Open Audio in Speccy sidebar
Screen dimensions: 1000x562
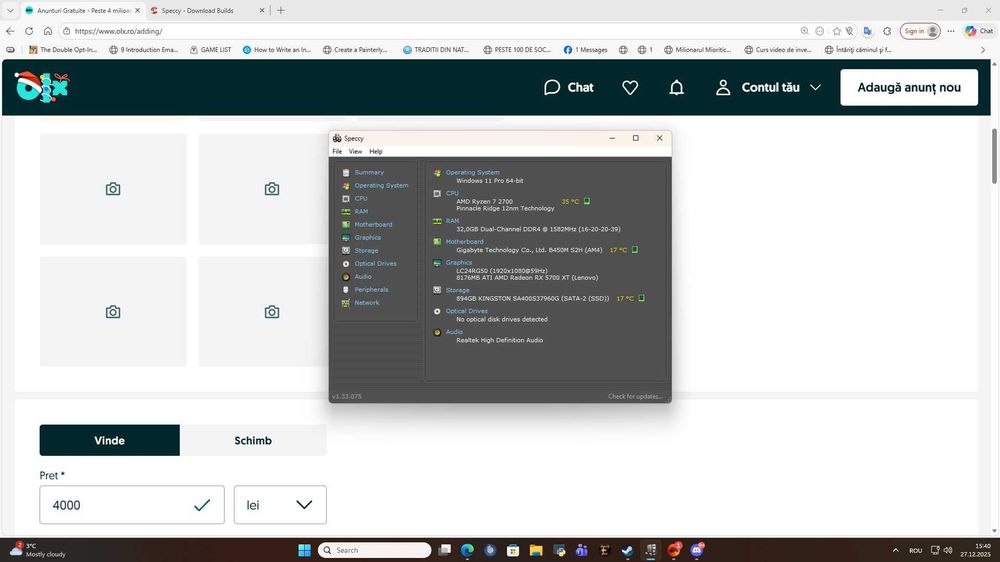(x=363, y=276)
